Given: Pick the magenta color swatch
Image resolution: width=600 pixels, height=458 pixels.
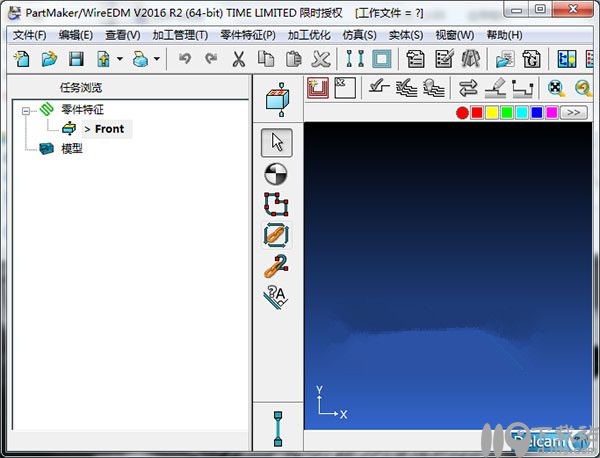Looking at the screenshot, I should [x=551, y=113].
